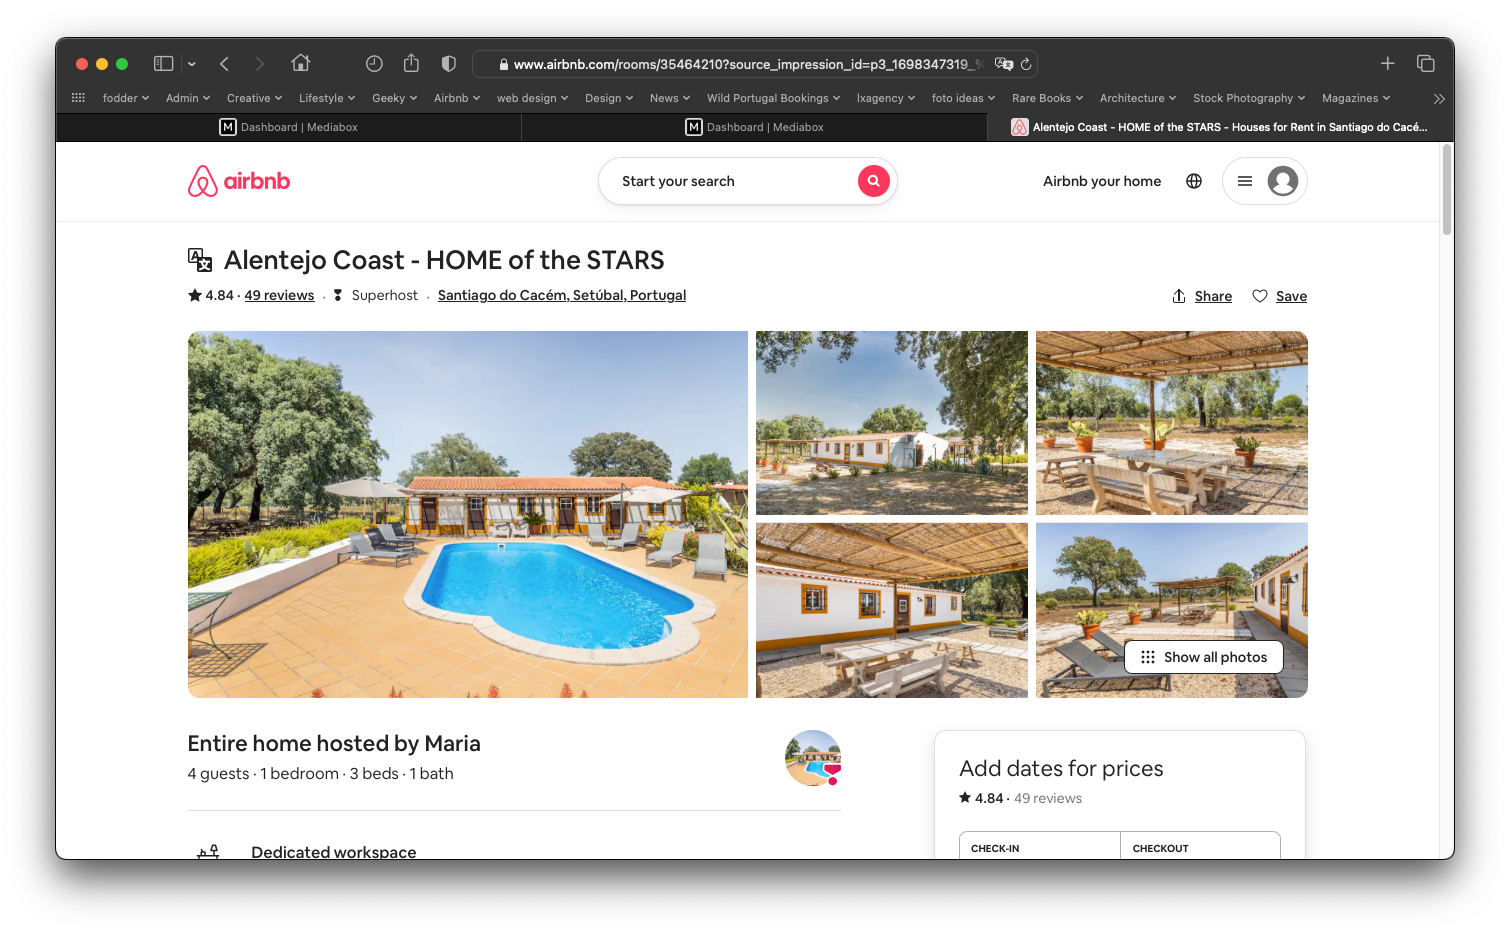Click the Check-in date field
The height and width of the screenshot is (933, 1510).
pyautogui.click(x=1039, y=847)
